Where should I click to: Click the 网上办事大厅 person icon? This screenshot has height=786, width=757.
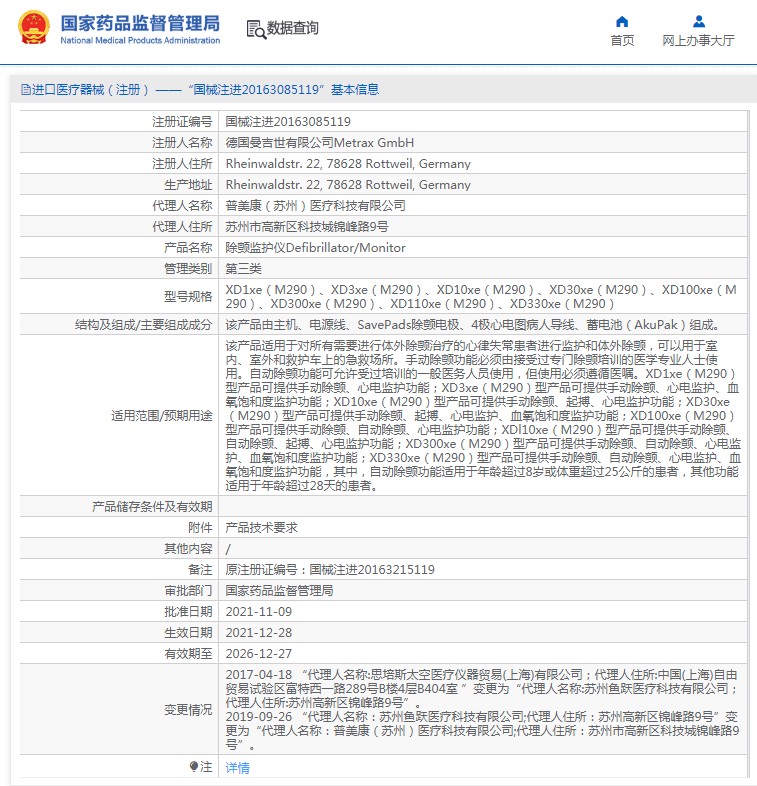(x=698, y=21)
